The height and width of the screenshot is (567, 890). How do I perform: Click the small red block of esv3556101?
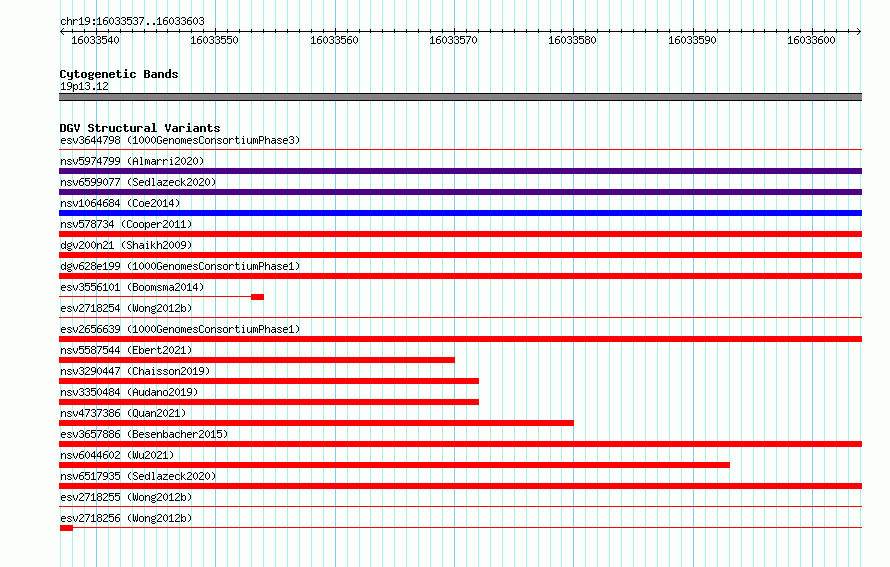tap(258, 297)
